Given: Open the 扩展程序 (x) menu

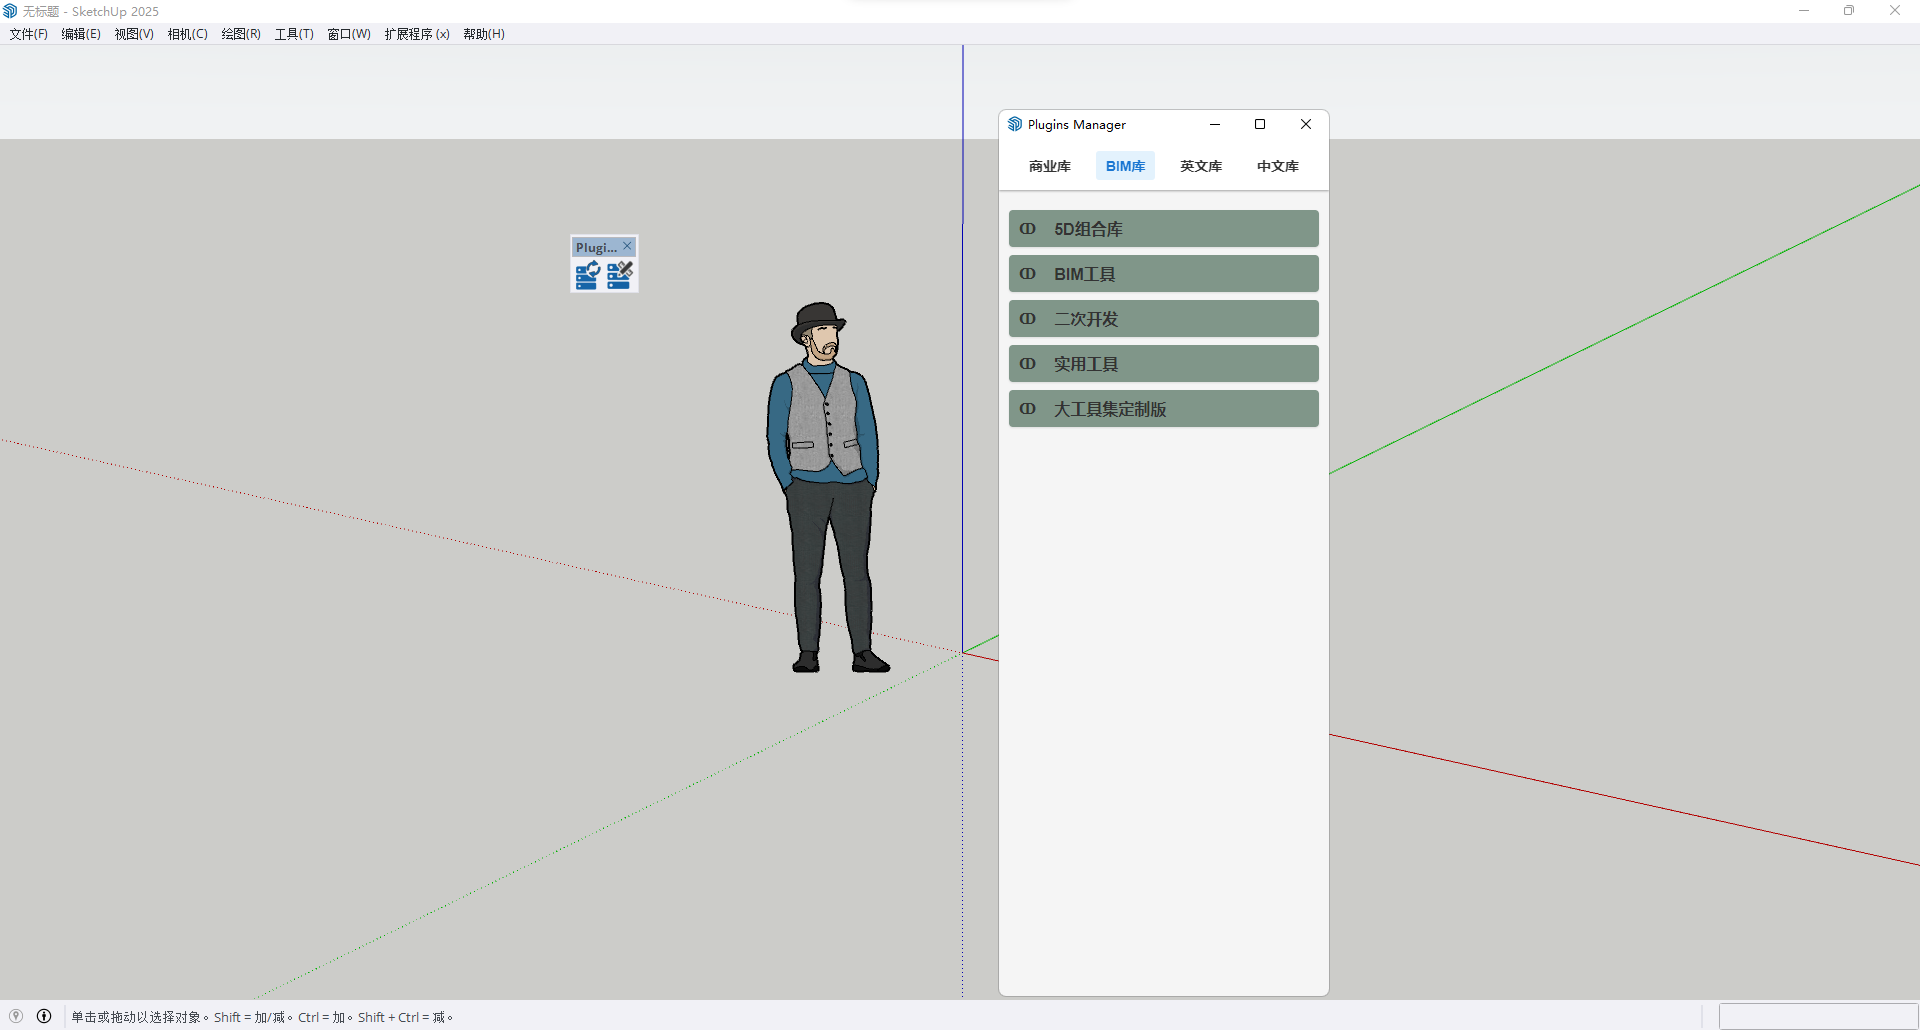Looking at the screenshot, I should (x=417, y=34).
